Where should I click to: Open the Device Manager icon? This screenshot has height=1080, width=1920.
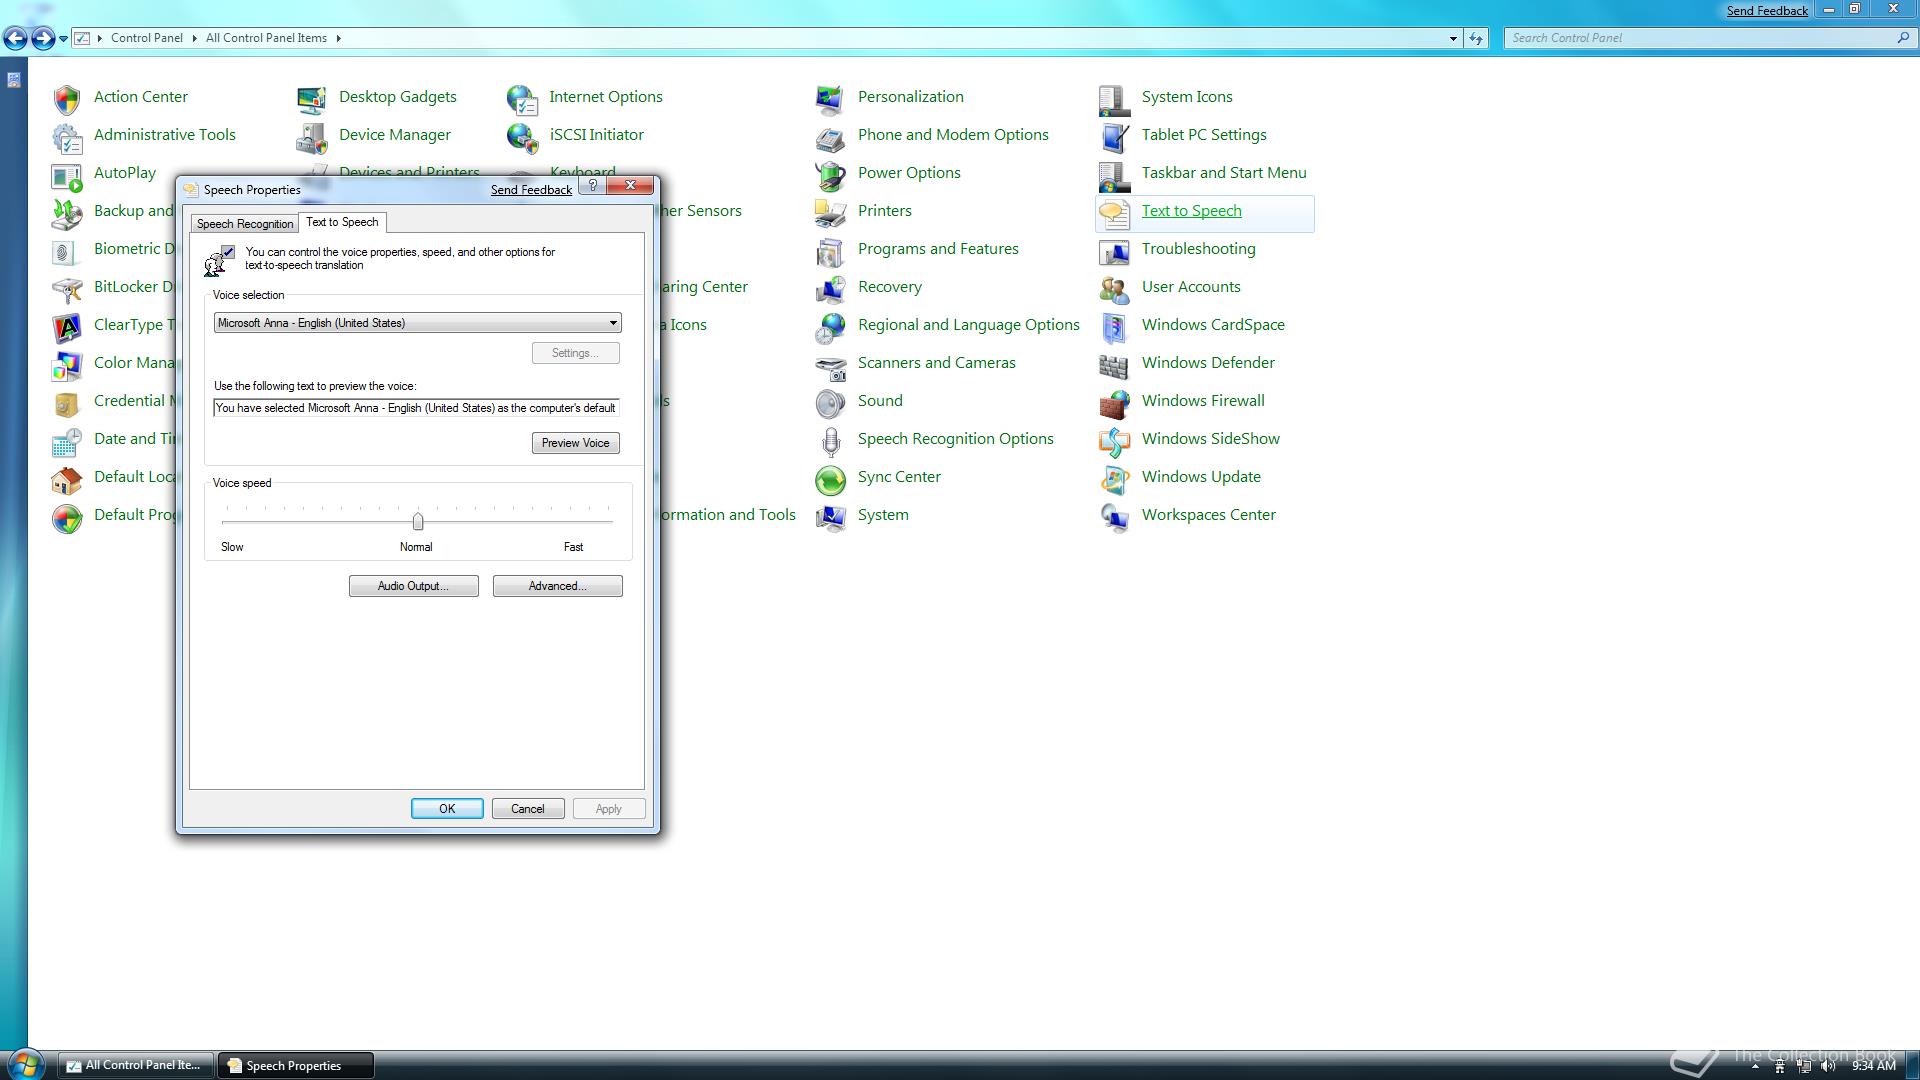[312, 137]
